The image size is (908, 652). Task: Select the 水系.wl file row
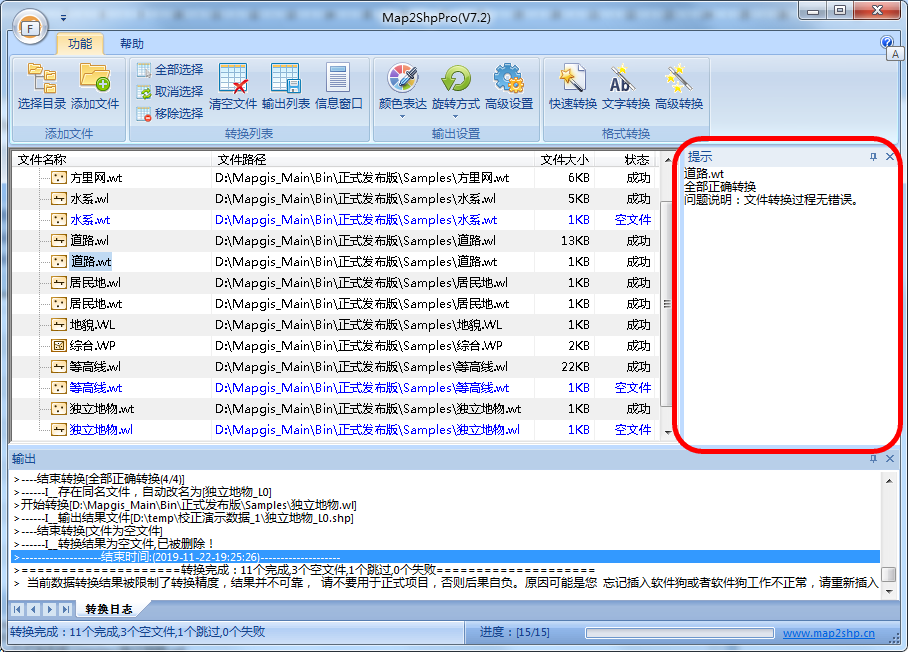pos(336,199)
